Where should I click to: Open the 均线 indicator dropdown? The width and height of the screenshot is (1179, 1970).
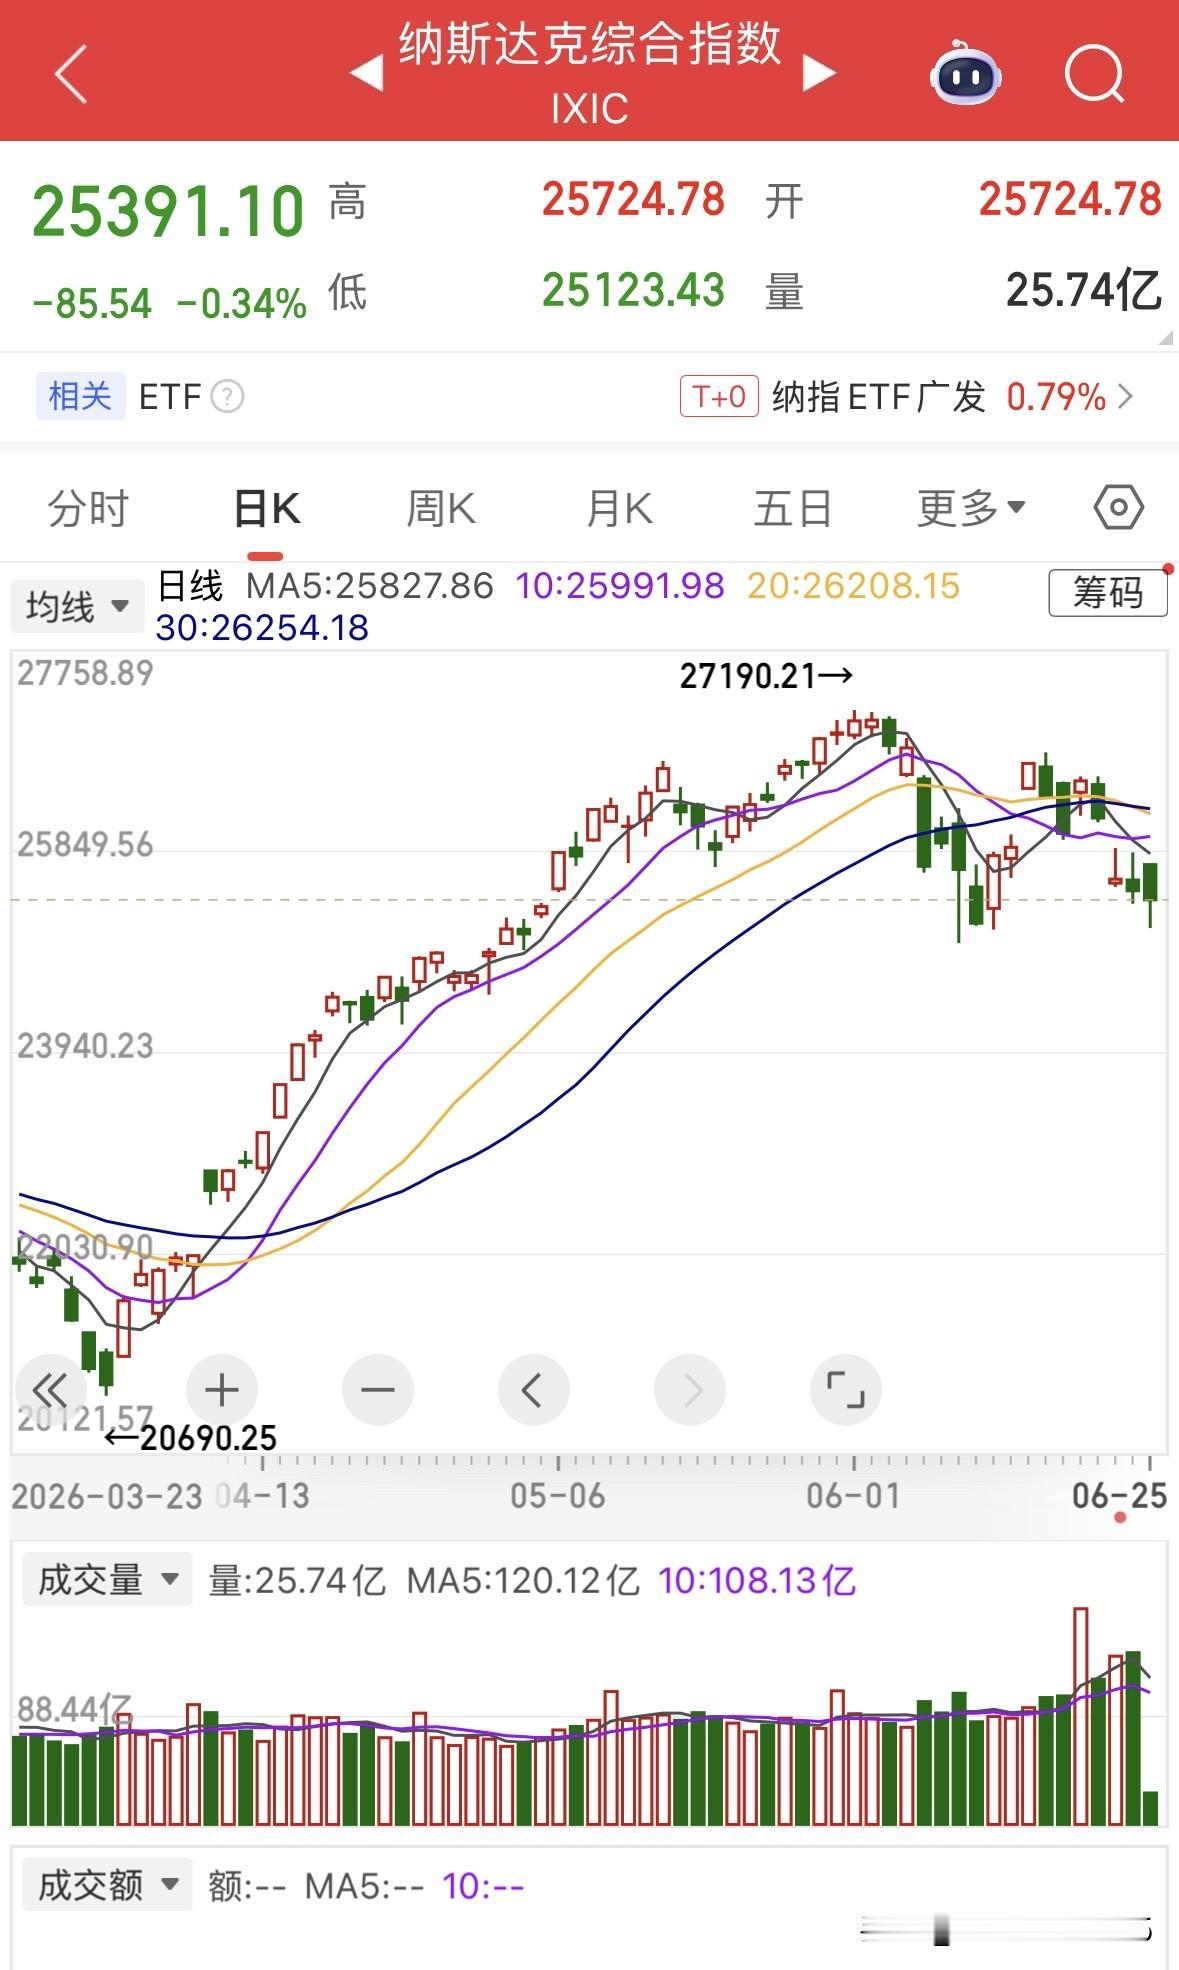pyautogui.click(x=77, y=606)
